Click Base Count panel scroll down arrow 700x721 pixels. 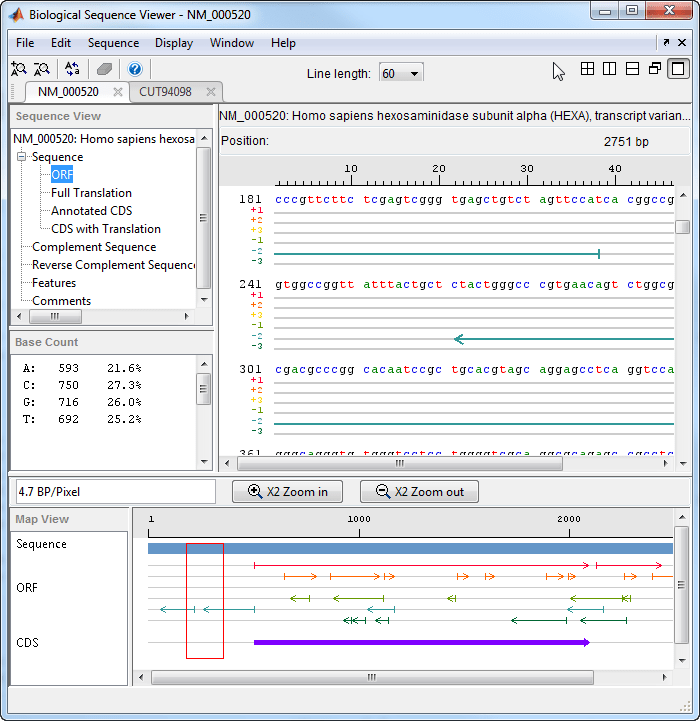[204, 462]
